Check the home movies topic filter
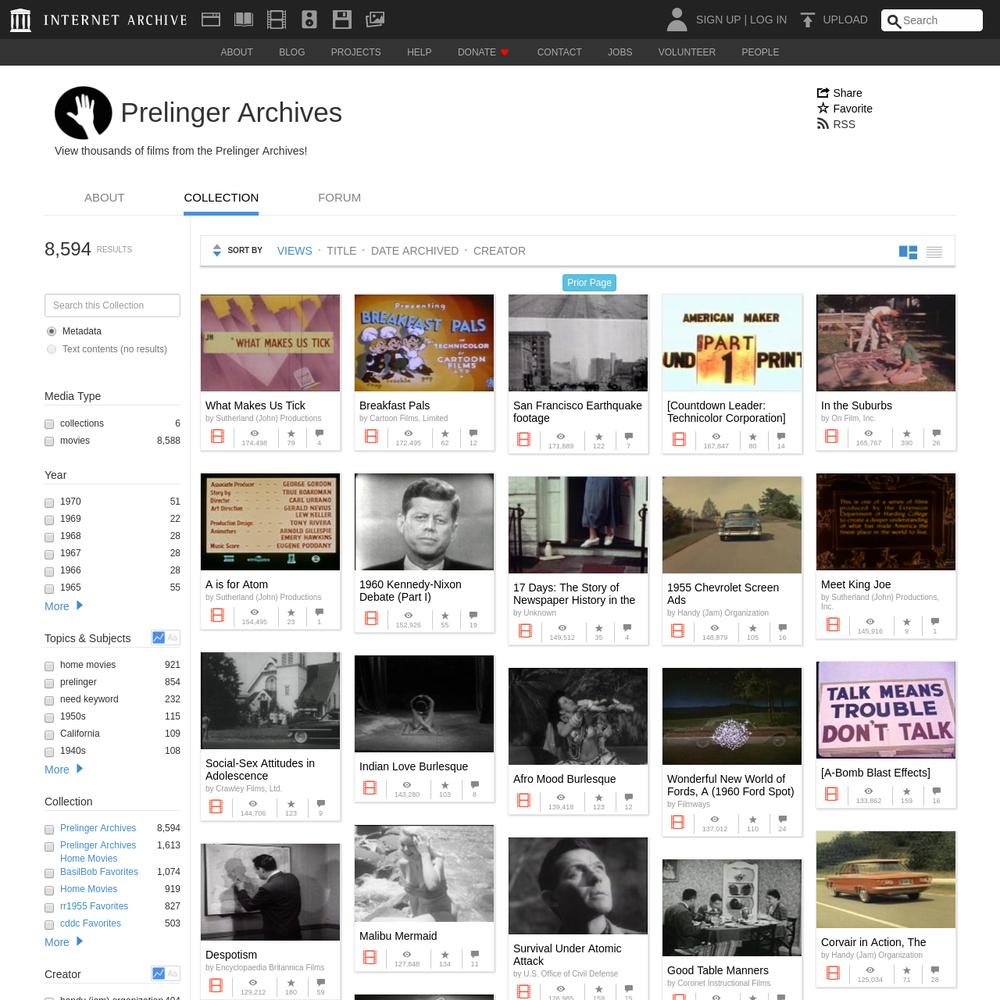The height and width of the screenshot is (1000, 1000). [x=49, y=666]
